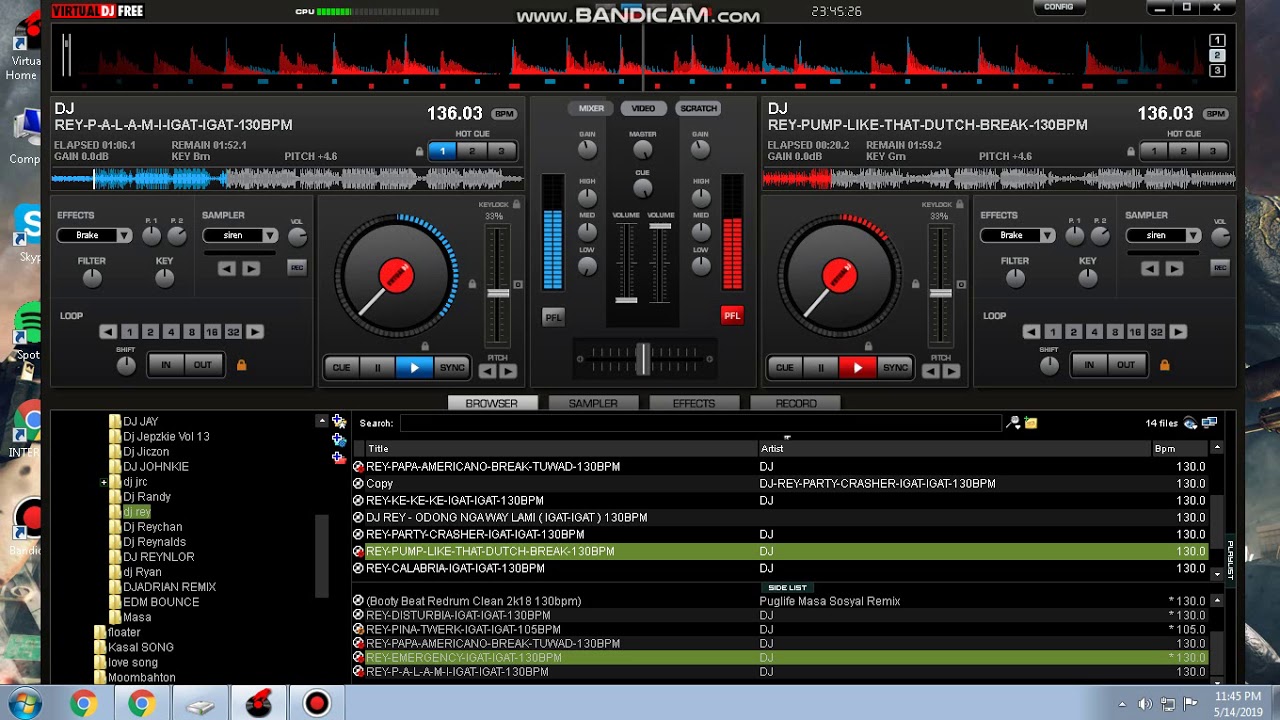Click left deck pitch slider
The width and height of the screenshot is (1280, 720).
497,293
